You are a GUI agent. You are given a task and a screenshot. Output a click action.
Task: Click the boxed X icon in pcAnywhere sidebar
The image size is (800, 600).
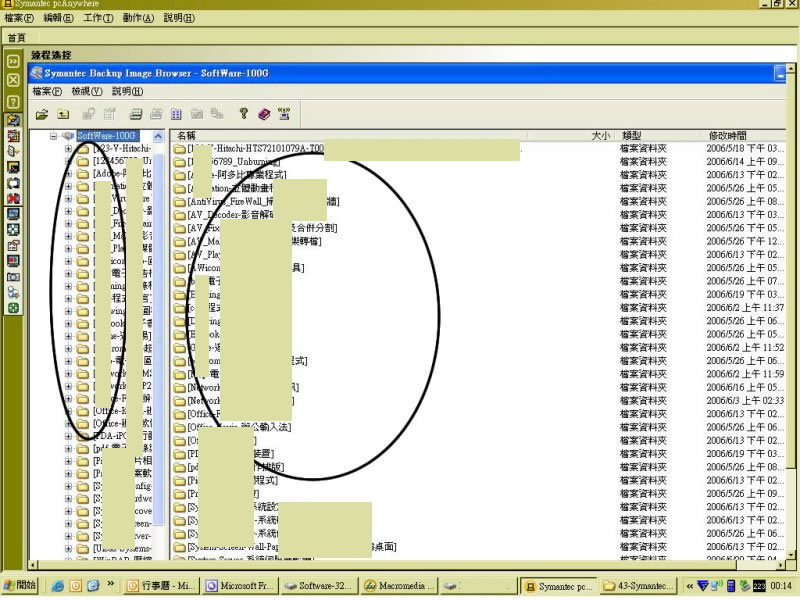(13, 81)
